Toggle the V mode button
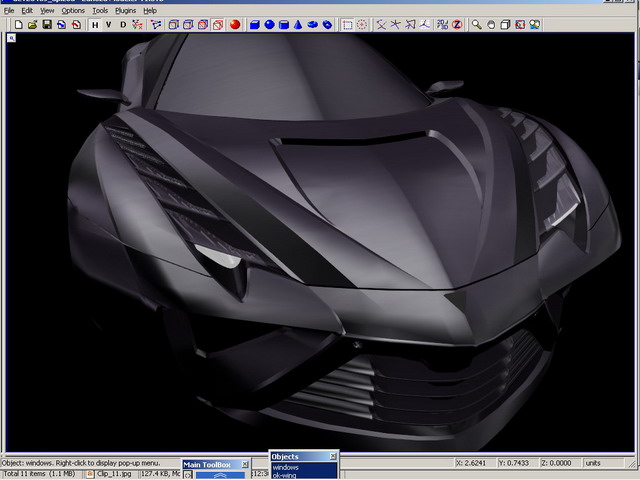Screen dimensions: 640x480 (x=109, y=24)
